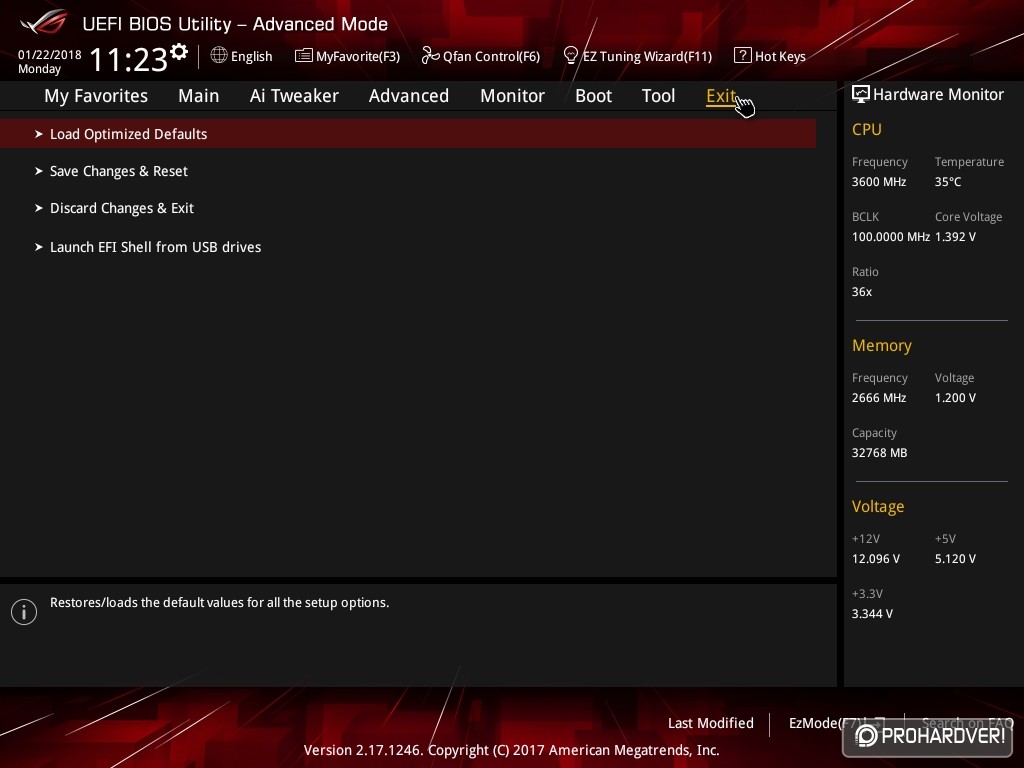The width and height of the screenshot is (1024, 768).
Task: Expand arrow beside Discard Changes & Exit
Action: click(39, 208)
